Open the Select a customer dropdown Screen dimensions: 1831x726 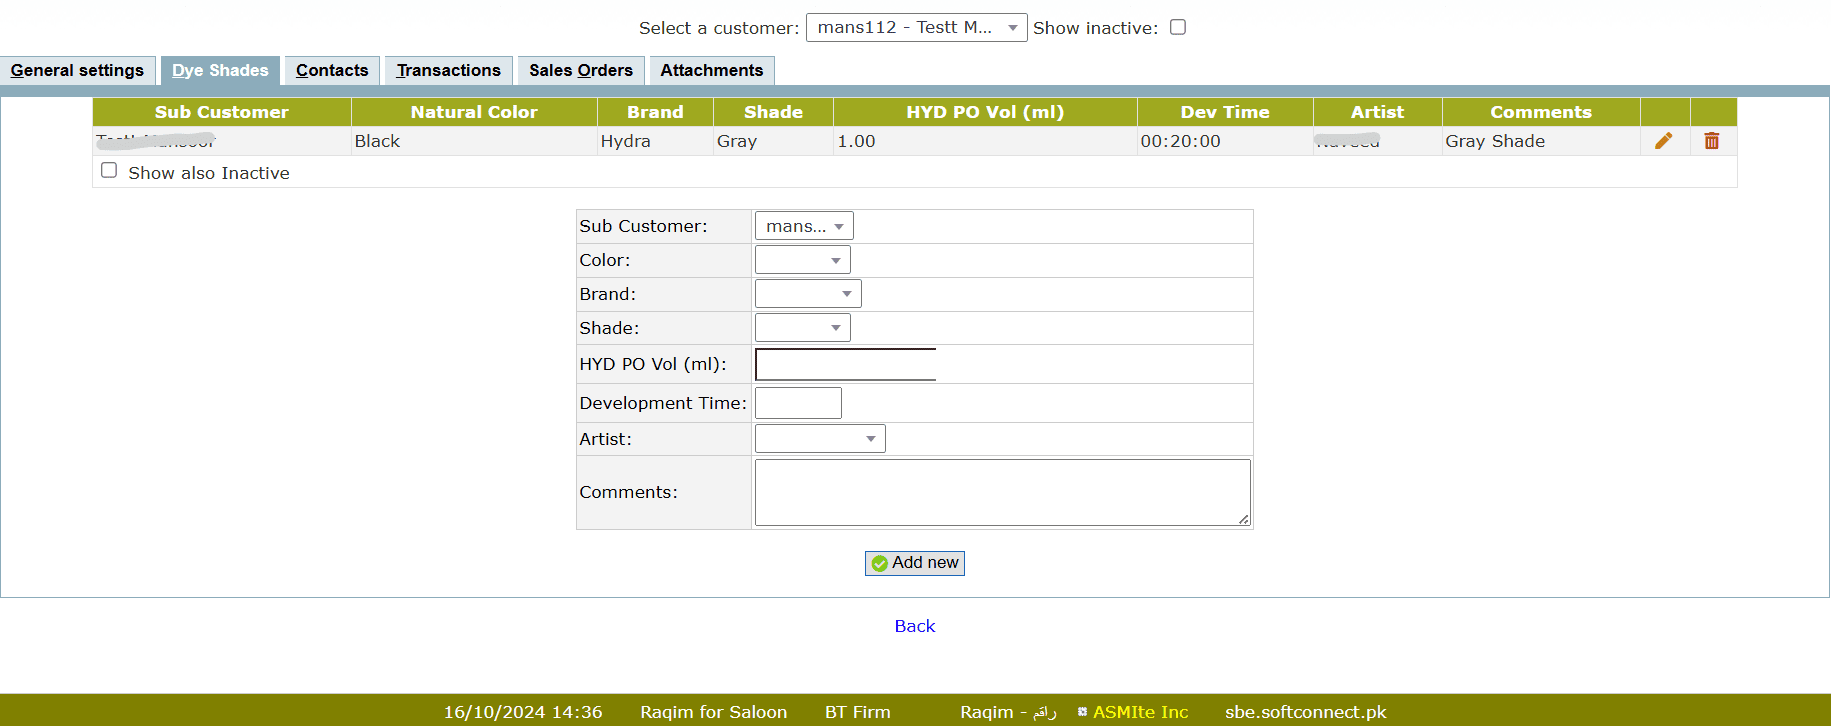point(916,27)
